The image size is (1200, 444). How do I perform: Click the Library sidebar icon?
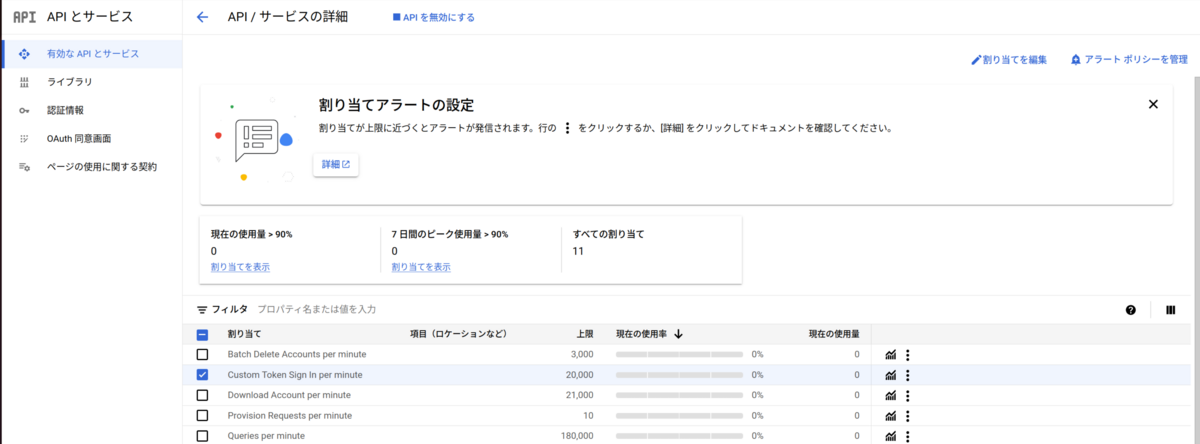click(24, 82)
